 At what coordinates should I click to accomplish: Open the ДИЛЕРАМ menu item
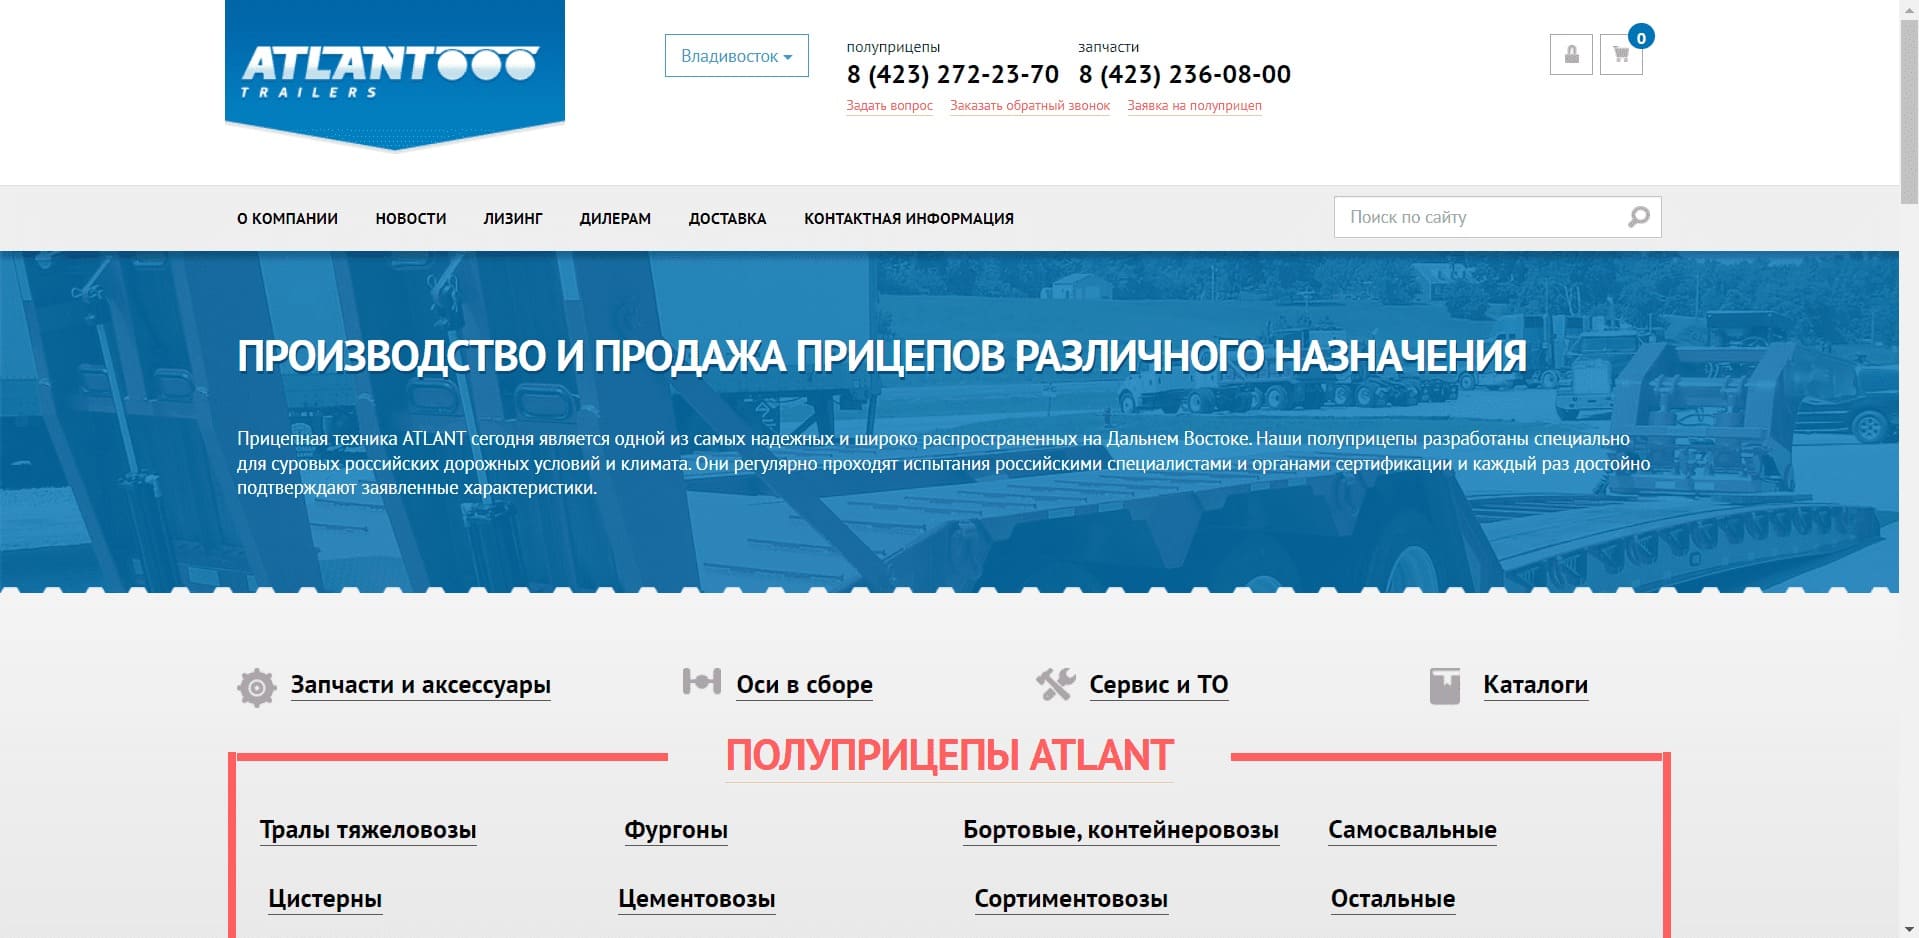click(x=615, y=218)
